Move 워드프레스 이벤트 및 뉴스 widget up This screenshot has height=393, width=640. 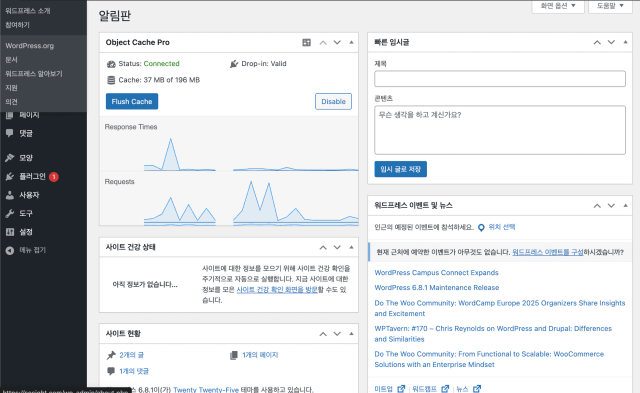[x=597, y=206]
